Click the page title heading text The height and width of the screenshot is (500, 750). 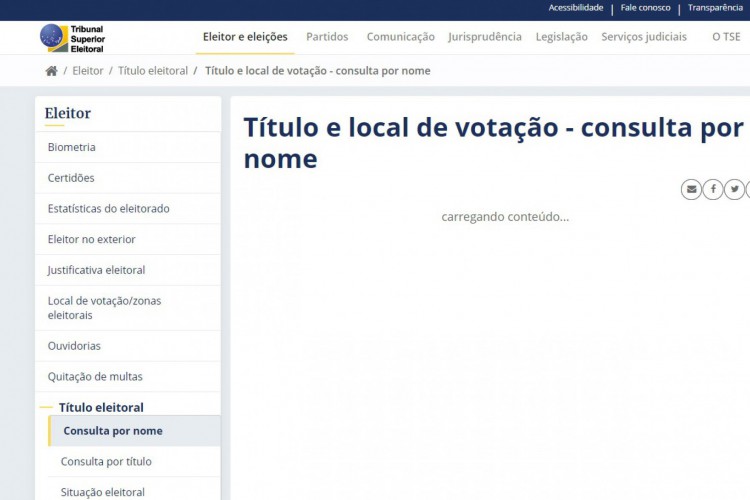pos(494,143)
